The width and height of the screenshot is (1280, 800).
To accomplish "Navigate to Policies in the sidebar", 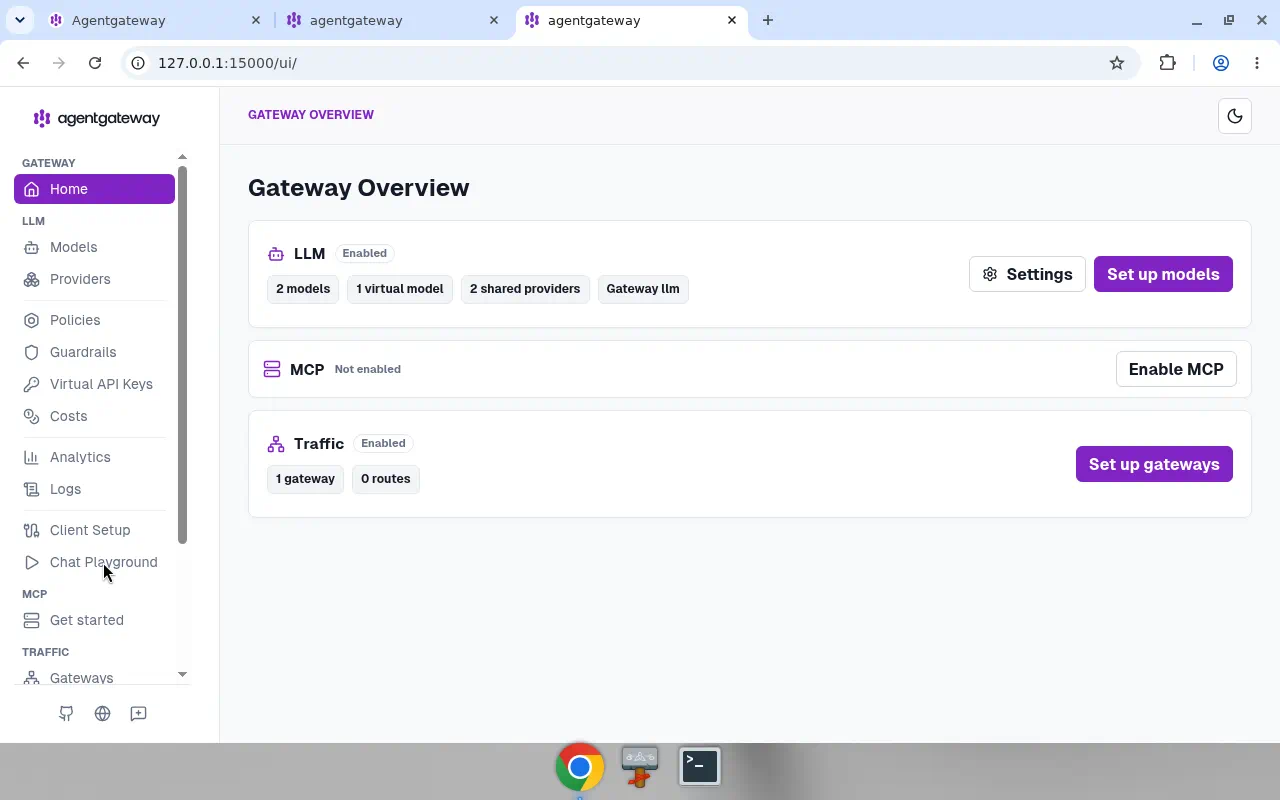I will coord(94,320).
